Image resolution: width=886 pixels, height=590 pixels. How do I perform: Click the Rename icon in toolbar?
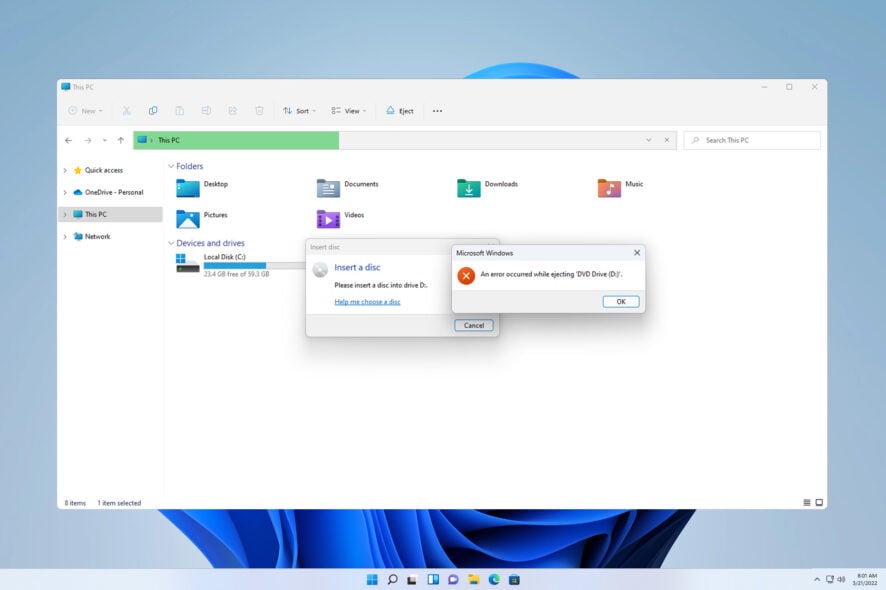click(206, 111)
